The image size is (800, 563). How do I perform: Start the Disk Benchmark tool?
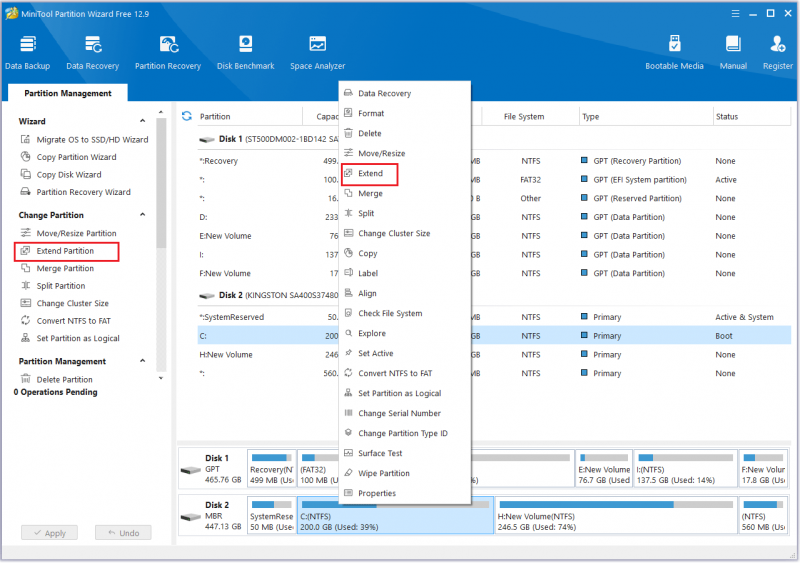(245, 53)
